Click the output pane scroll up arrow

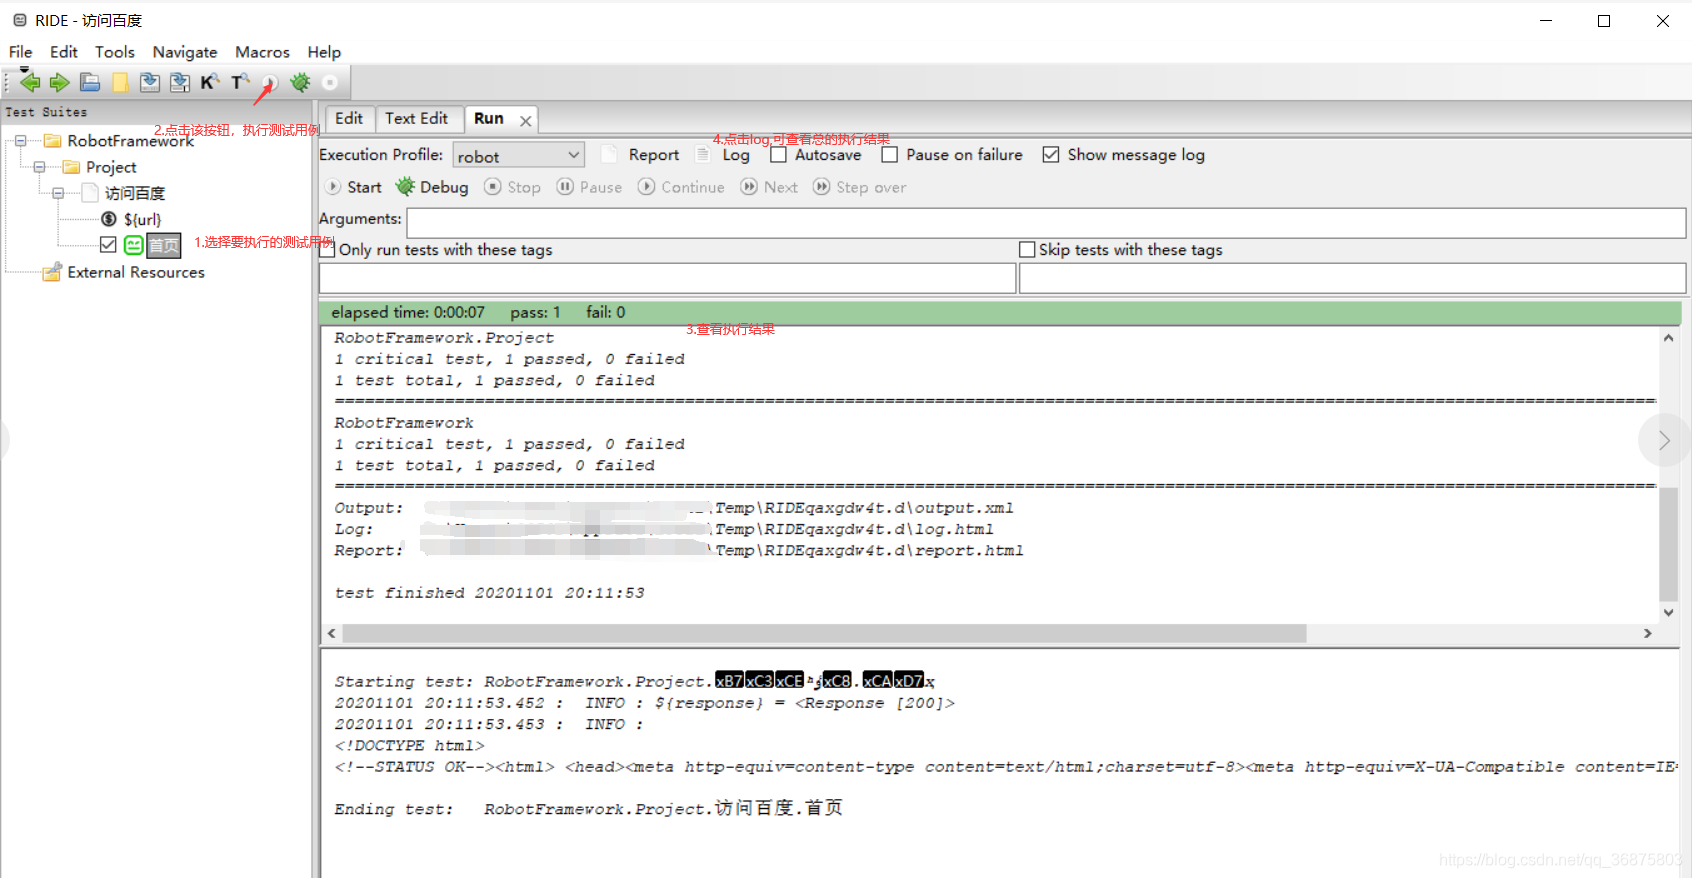click(1668, 338)
